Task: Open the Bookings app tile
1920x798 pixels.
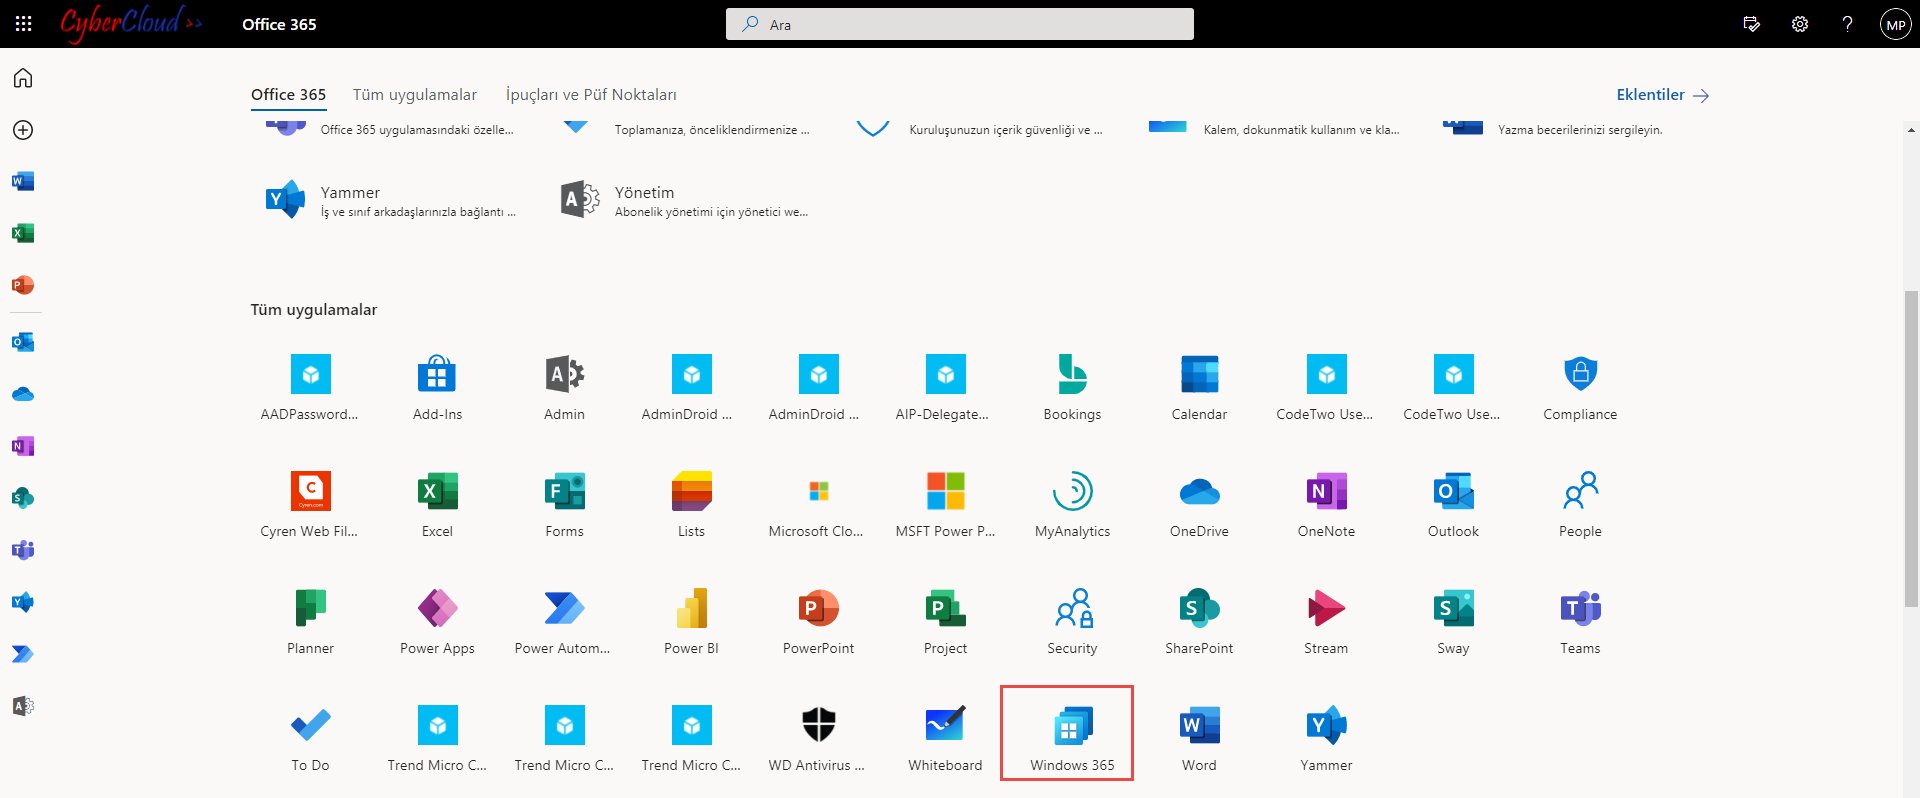Action: coord(1072,388)
